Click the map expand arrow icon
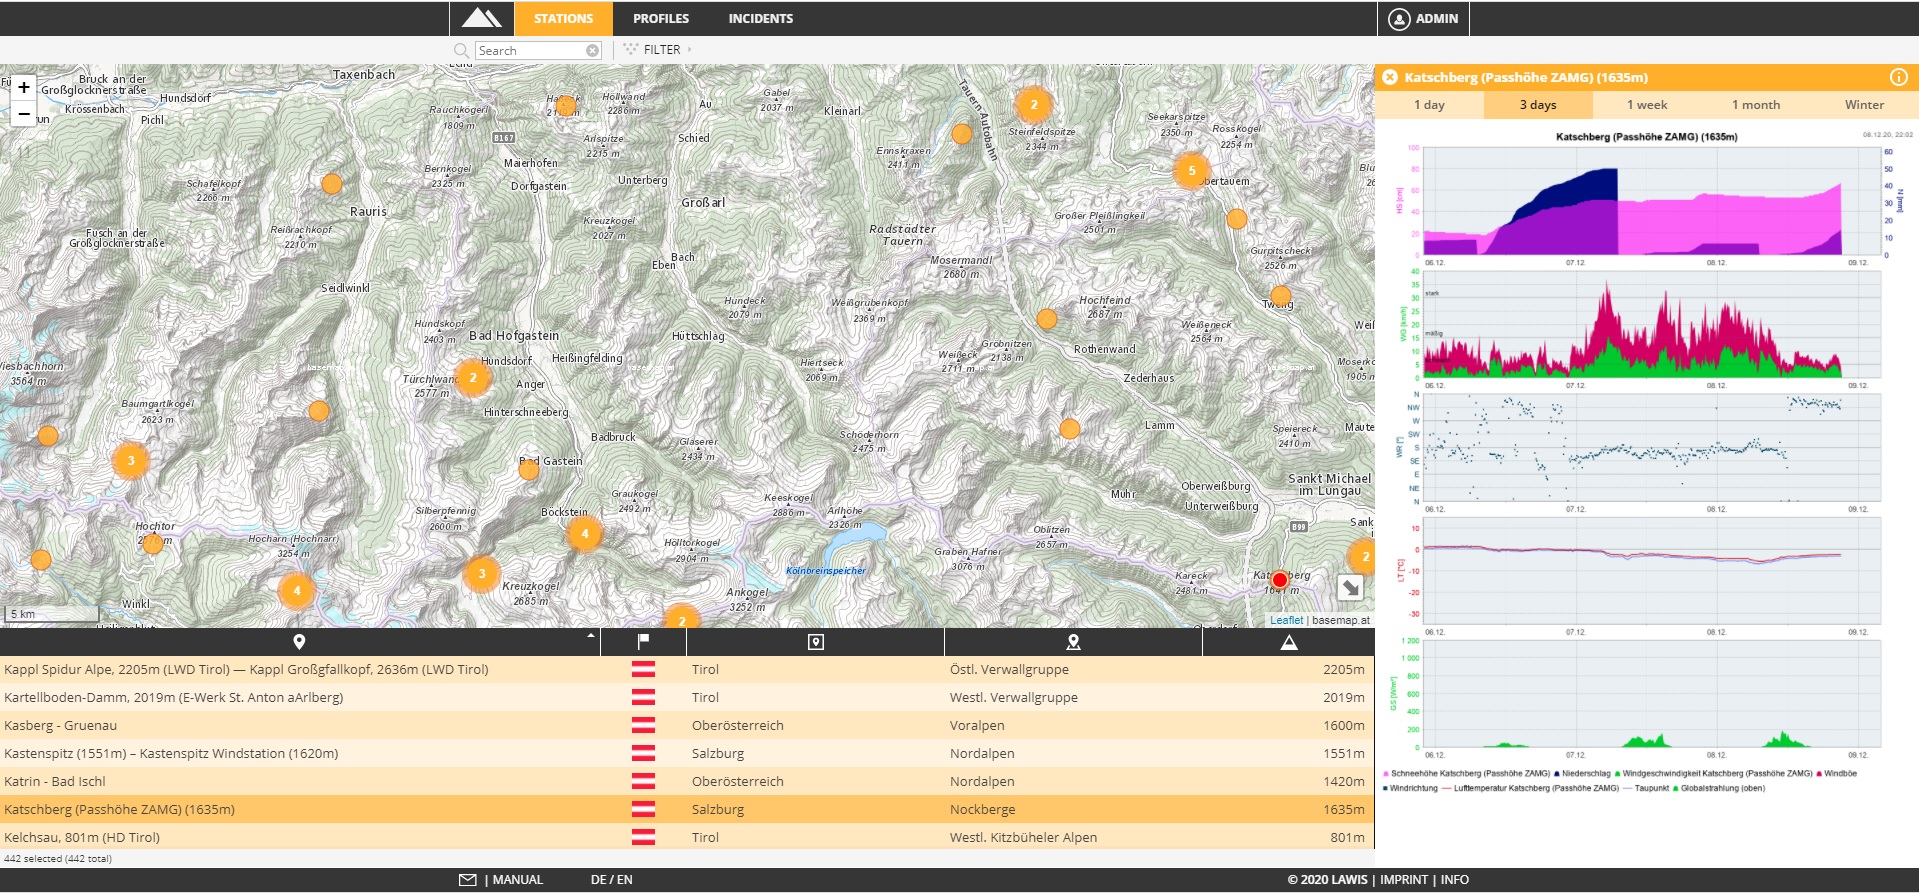 click(x=1350, y=588)
